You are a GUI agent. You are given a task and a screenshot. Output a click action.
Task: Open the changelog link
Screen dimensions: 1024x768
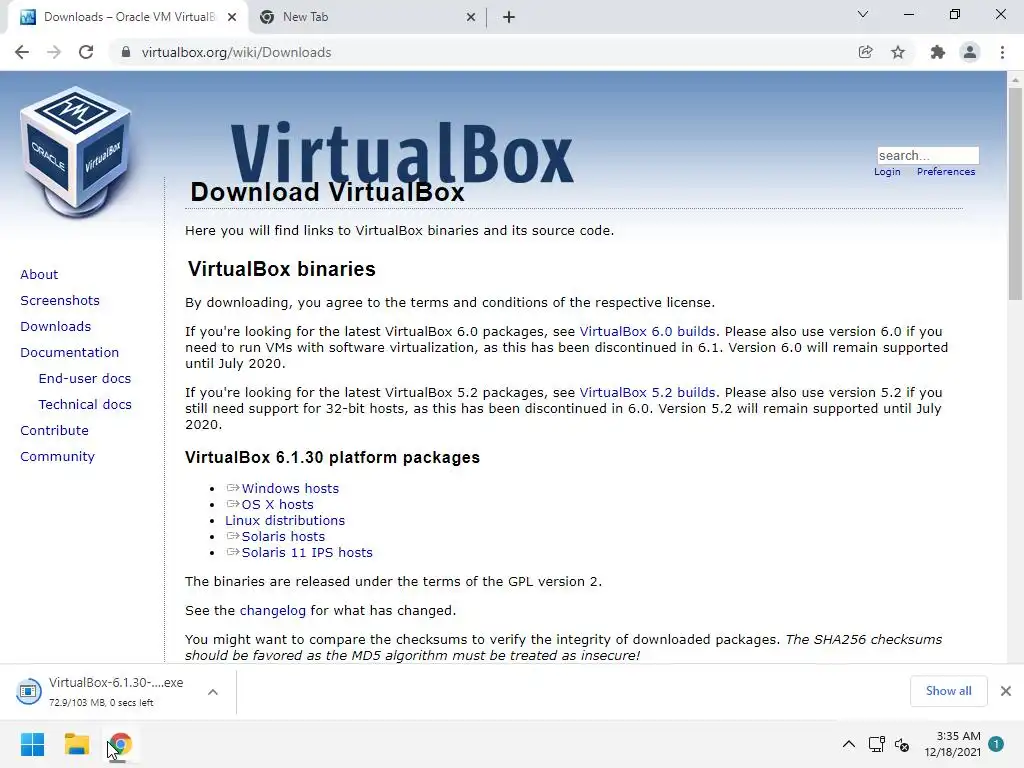[x=272, y=611]
